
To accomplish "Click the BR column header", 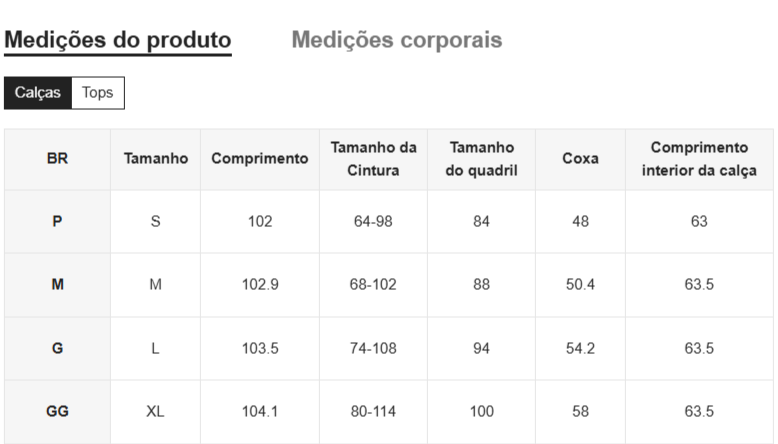I will click(57, 158).
